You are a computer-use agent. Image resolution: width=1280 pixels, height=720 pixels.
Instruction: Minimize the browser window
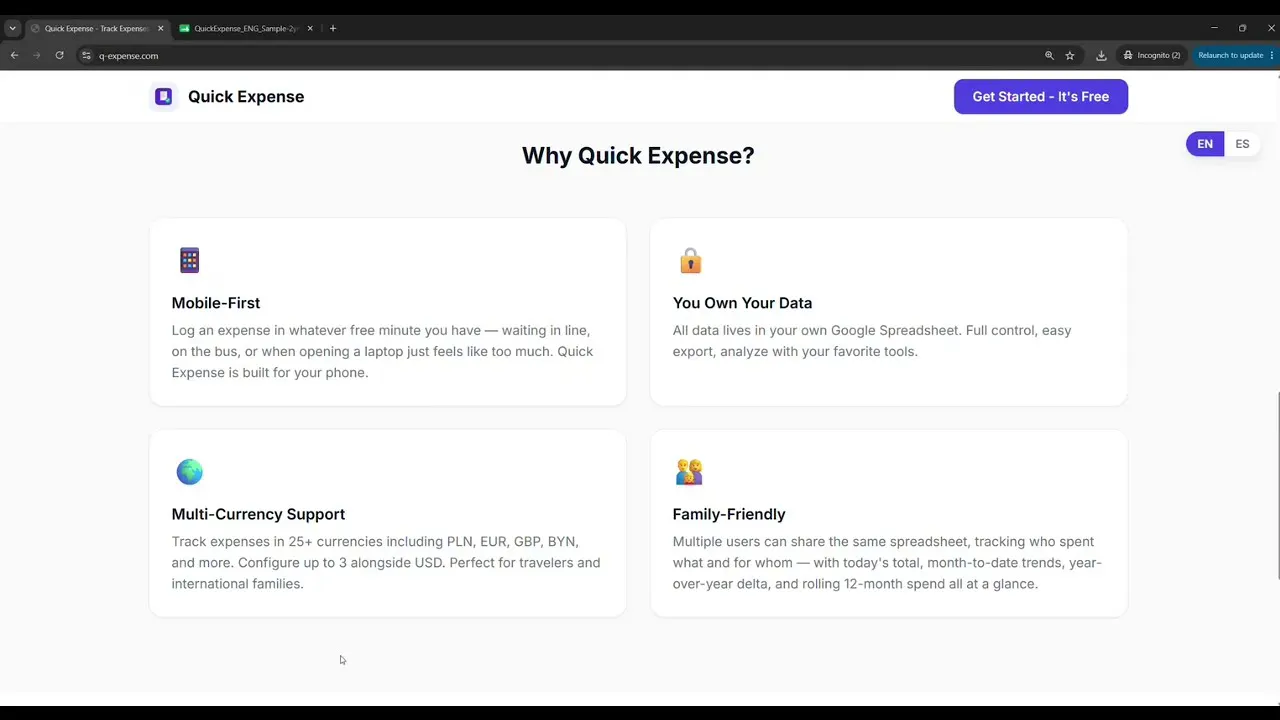pos(1214,28)
